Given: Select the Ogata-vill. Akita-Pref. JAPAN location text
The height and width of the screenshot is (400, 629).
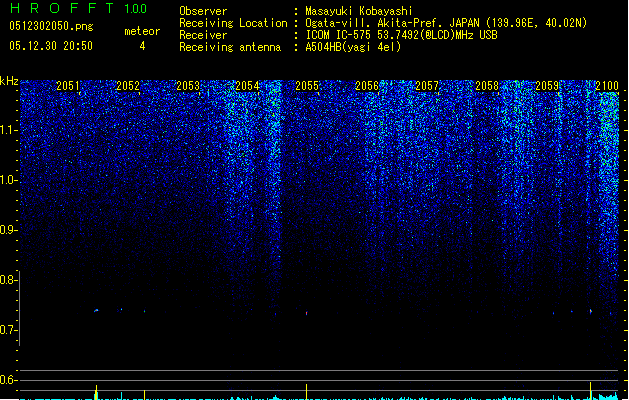Looking at the screenshot, I should point(446,23).
